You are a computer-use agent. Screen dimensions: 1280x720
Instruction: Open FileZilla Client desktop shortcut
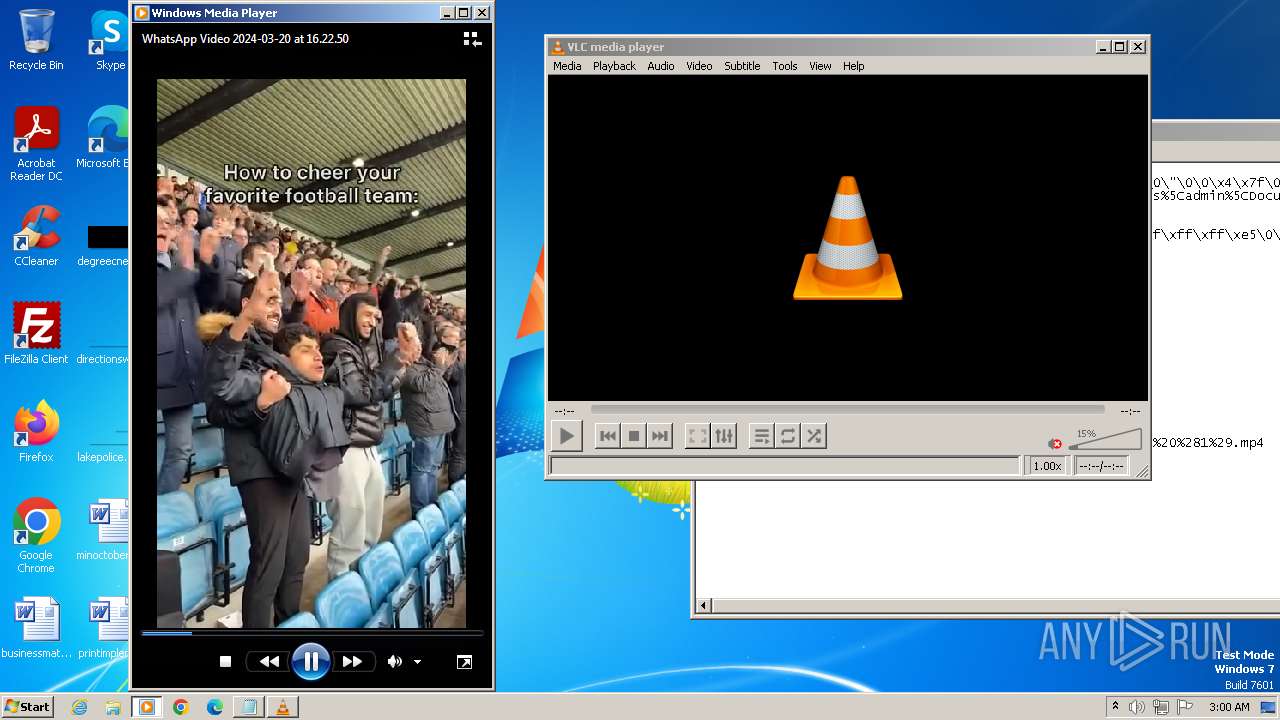36,333
